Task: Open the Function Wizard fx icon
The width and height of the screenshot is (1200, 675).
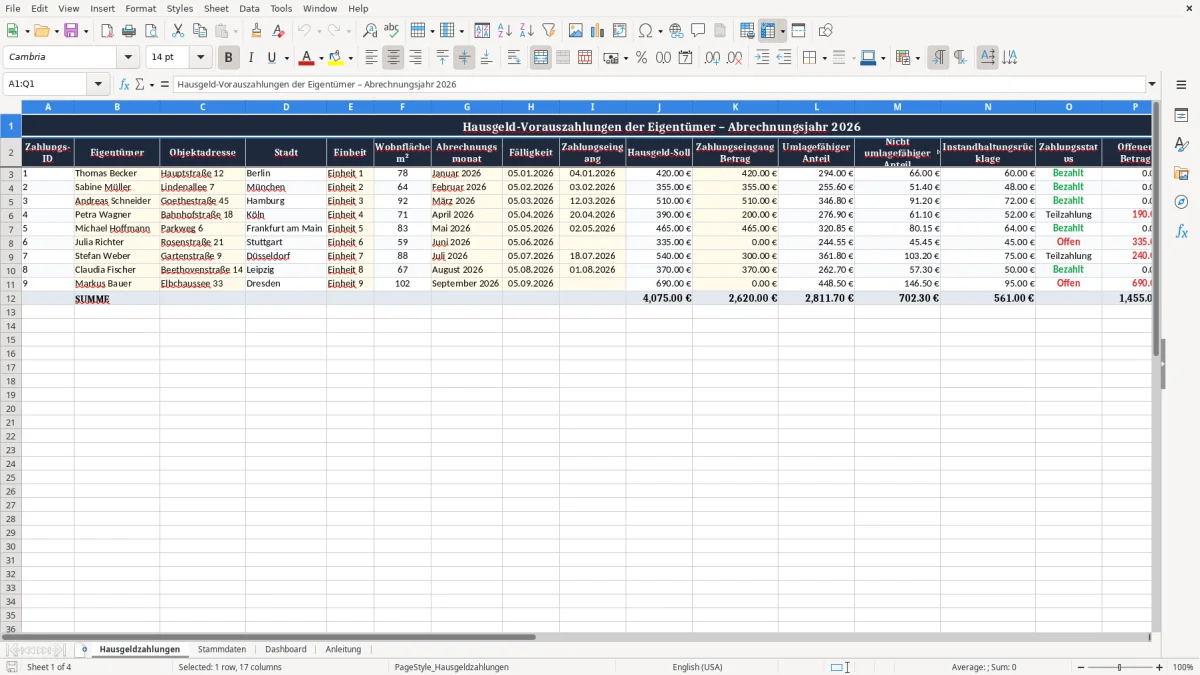Action: tap(125, 85)
